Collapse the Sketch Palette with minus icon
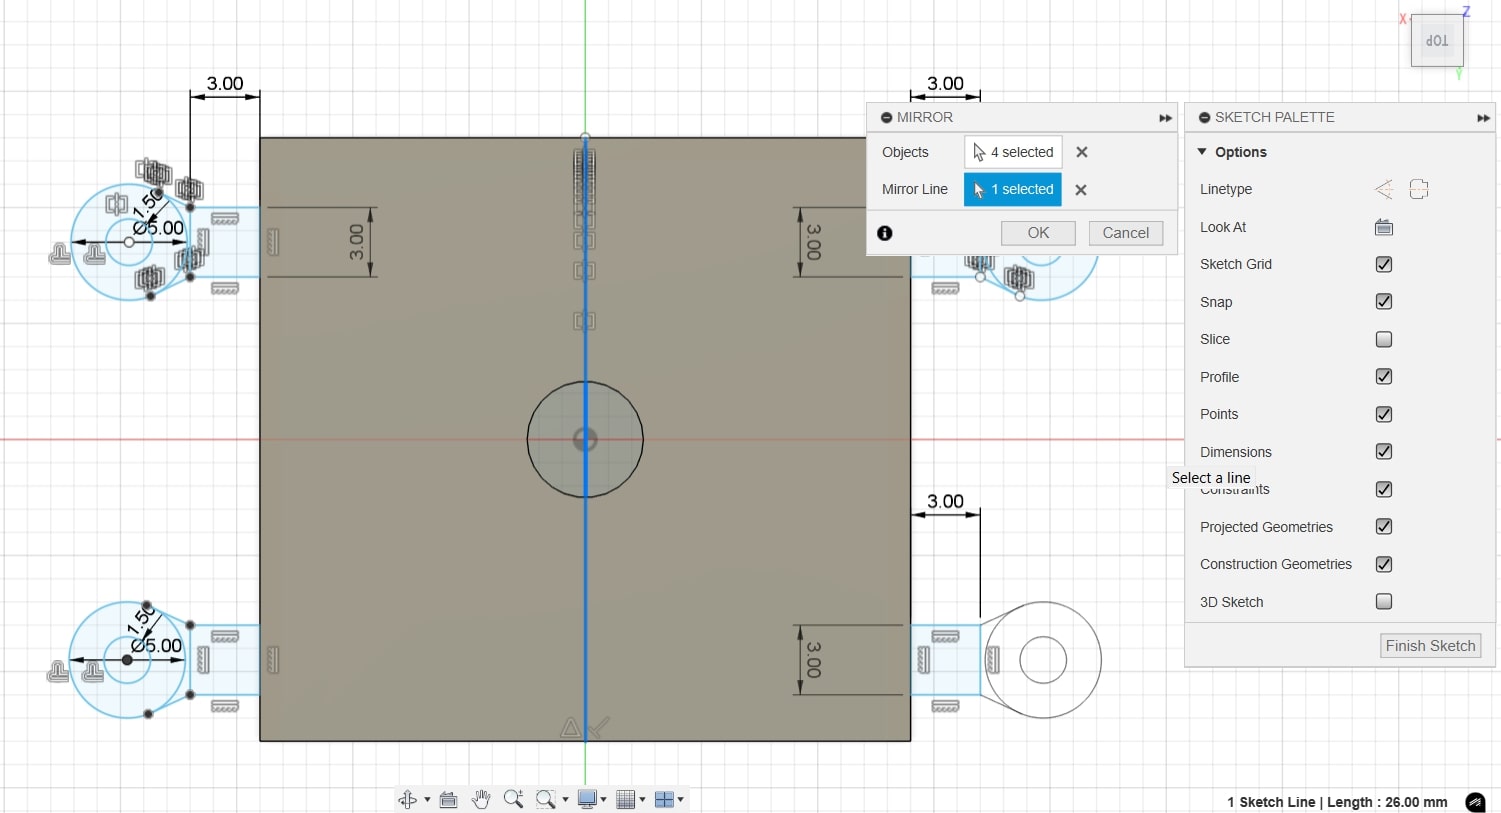 click(1204, 117)
